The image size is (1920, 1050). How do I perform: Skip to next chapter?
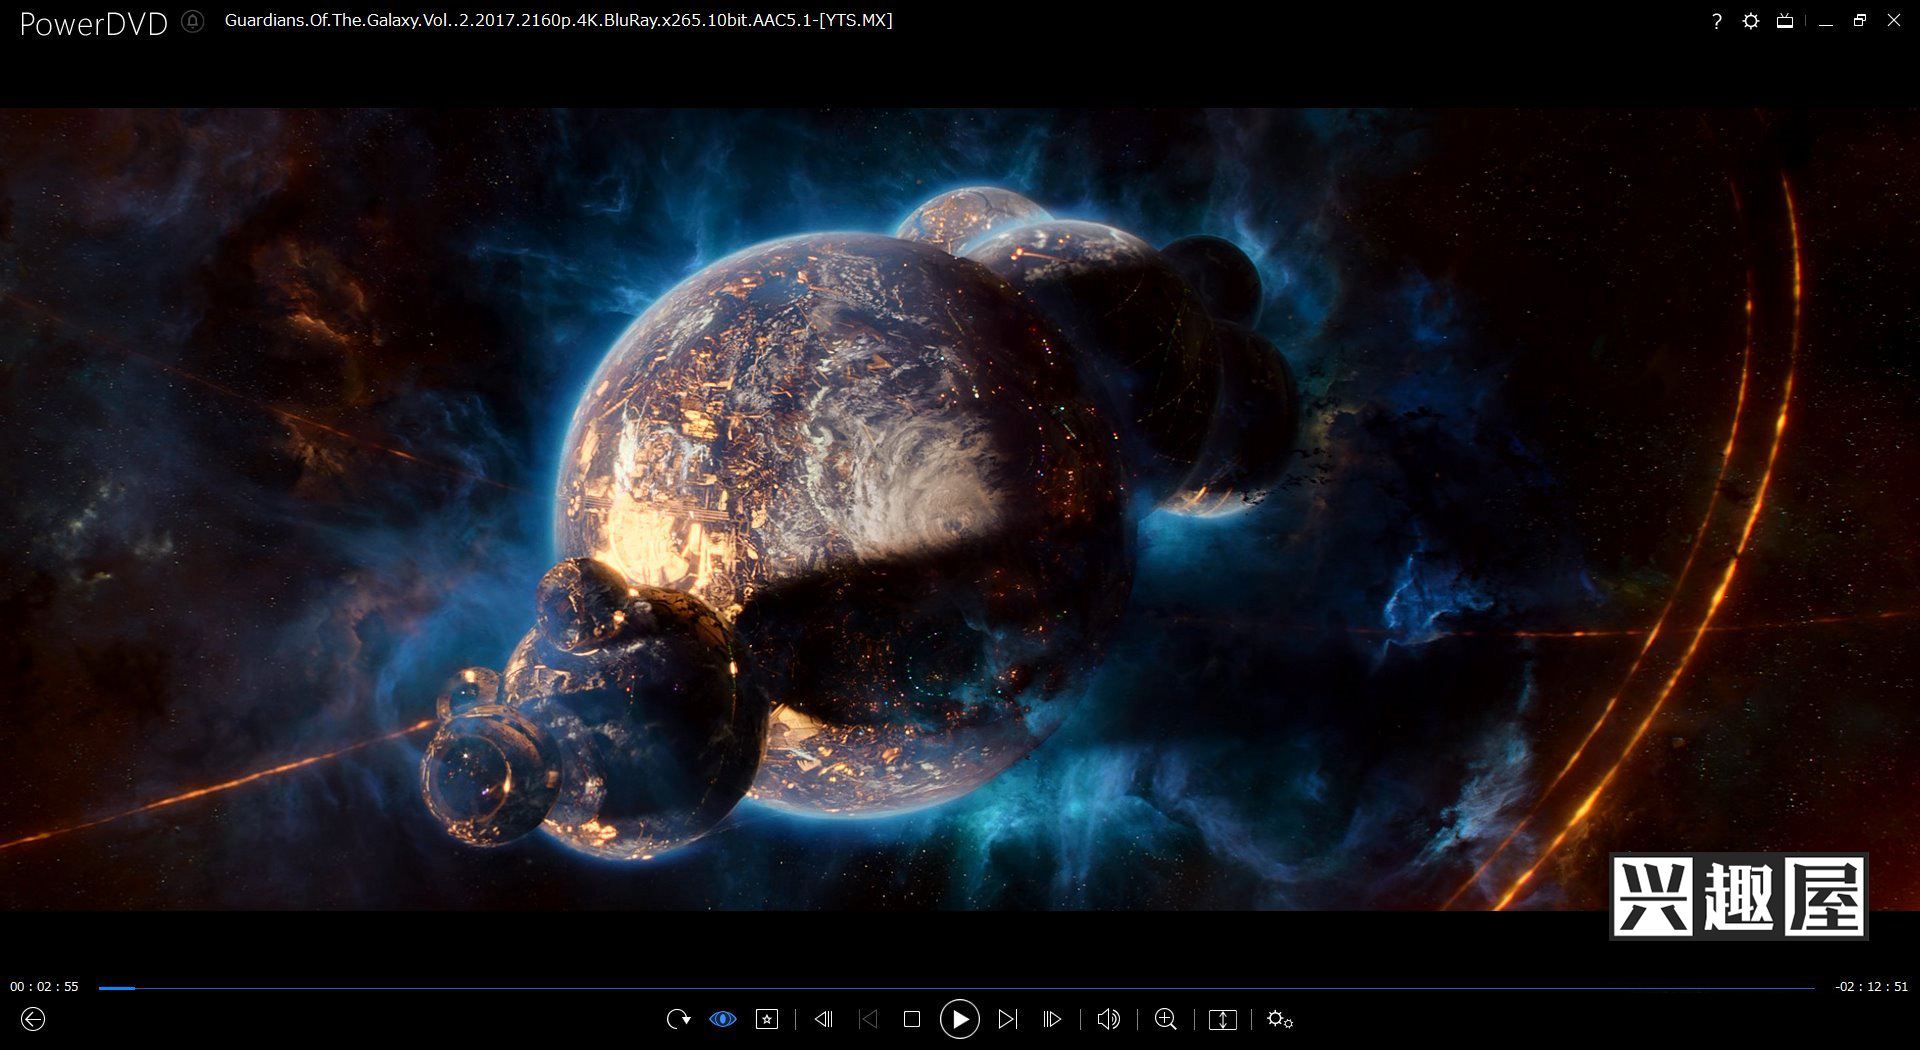pos(1008,1019)
